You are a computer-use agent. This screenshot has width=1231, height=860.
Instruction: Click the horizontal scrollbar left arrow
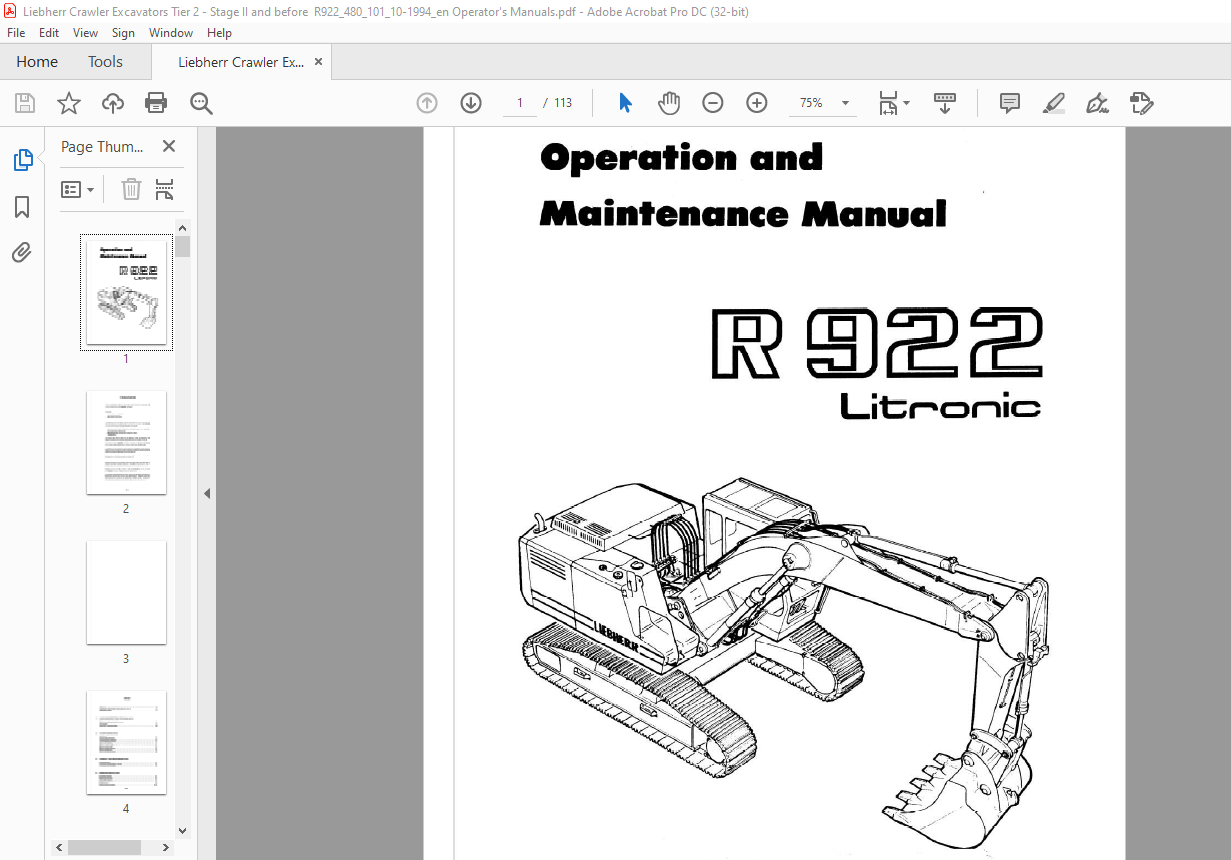[59, 847]
